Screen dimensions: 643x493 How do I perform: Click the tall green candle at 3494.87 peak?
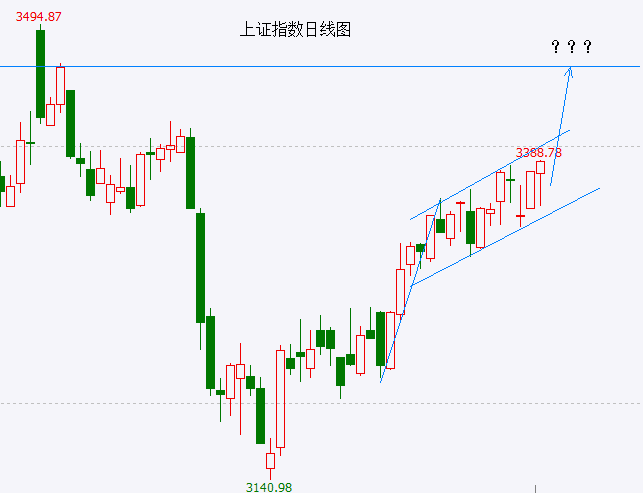pos(41,74)
